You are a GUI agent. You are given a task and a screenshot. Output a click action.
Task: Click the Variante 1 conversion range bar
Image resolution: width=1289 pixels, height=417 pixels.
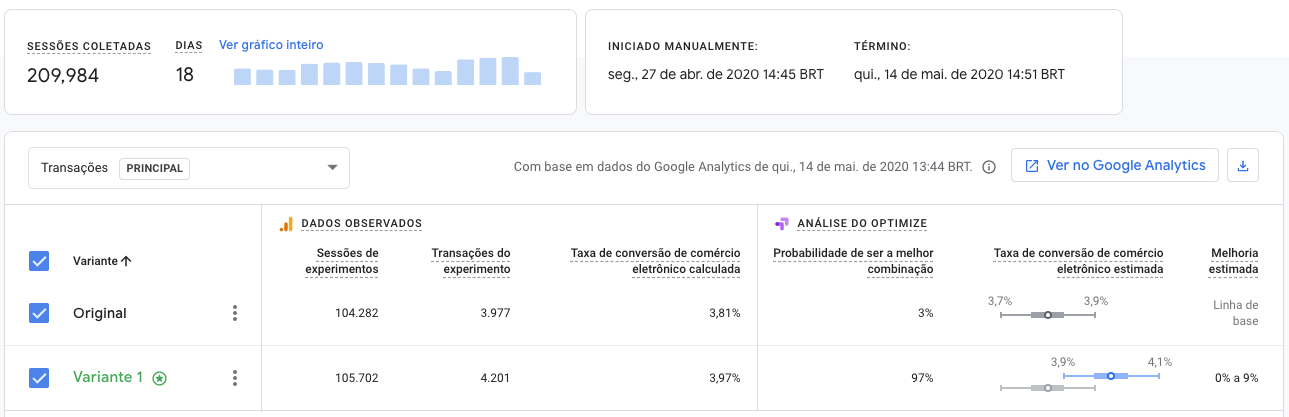pos(1111,376)
